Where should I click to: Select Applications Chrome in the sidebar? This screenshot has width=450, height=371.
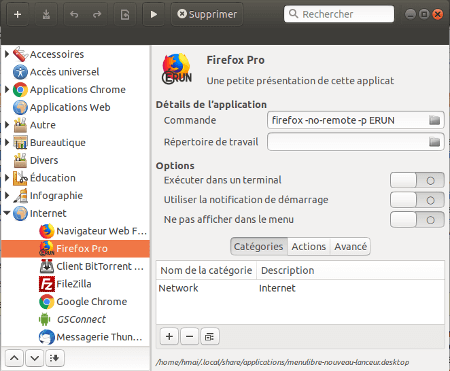click(75, 89)
